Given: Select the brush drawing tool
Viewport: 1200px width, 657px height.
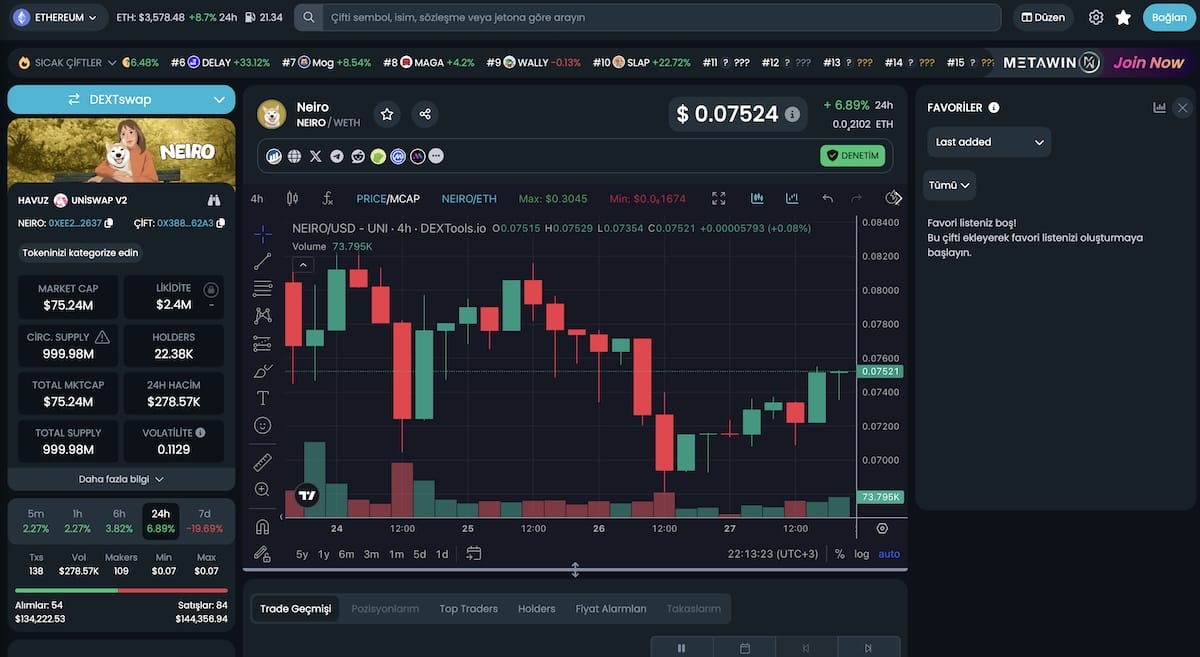Looking at the screenshot, I should click(262, 371).
